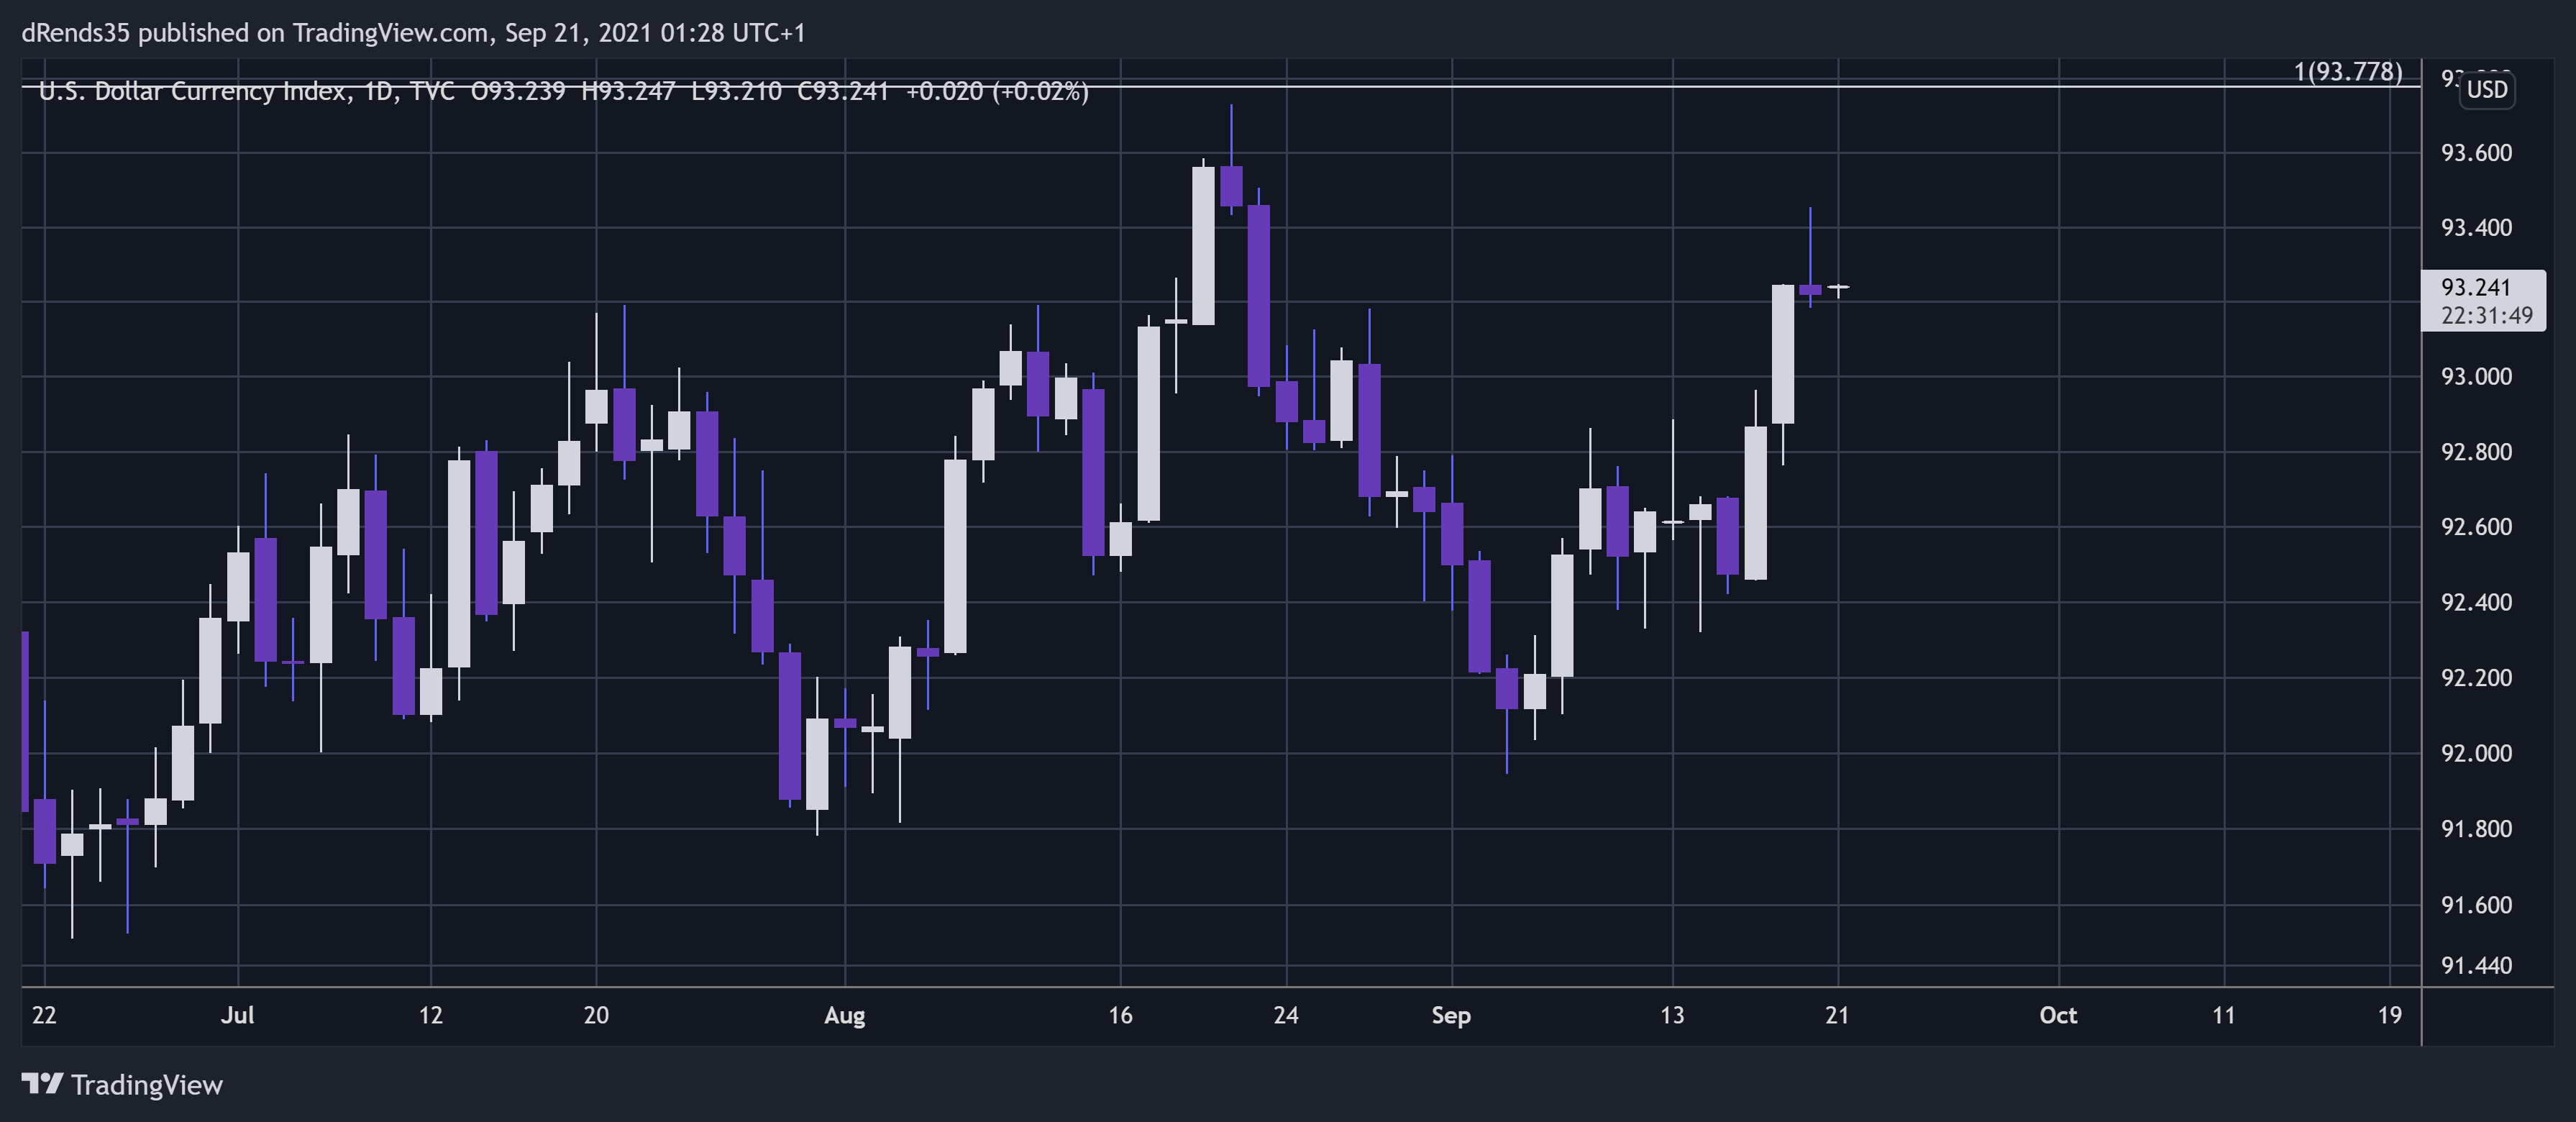Click the 92.200 price axis label
The width and height of the screenshot is (2576, 1122).
pos(2476,678)
